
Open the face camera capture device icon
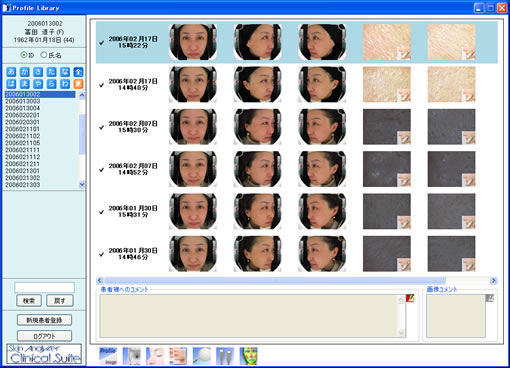tap(132, 356)
